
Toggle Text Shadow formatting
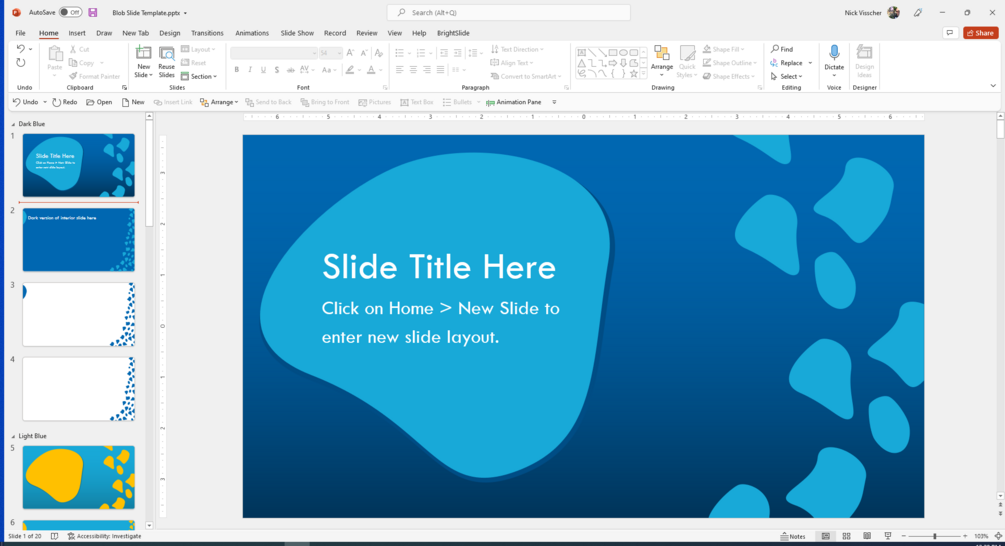tap(277, 70)
